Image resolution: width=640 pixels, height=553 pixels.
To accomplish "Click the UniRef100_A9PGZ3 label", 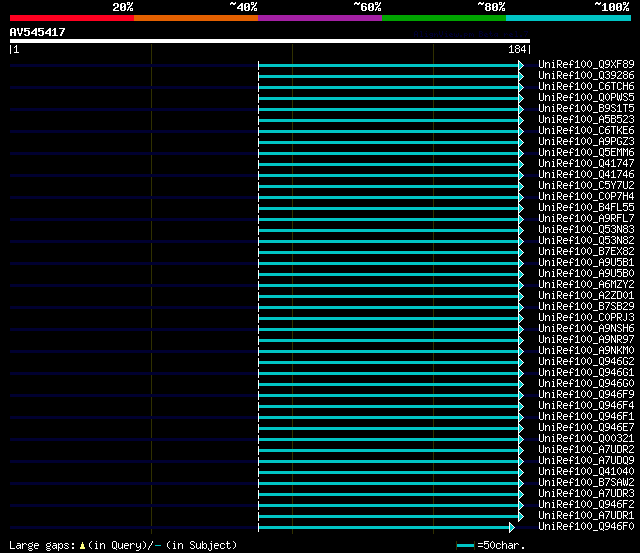I will tap(586, 142).
